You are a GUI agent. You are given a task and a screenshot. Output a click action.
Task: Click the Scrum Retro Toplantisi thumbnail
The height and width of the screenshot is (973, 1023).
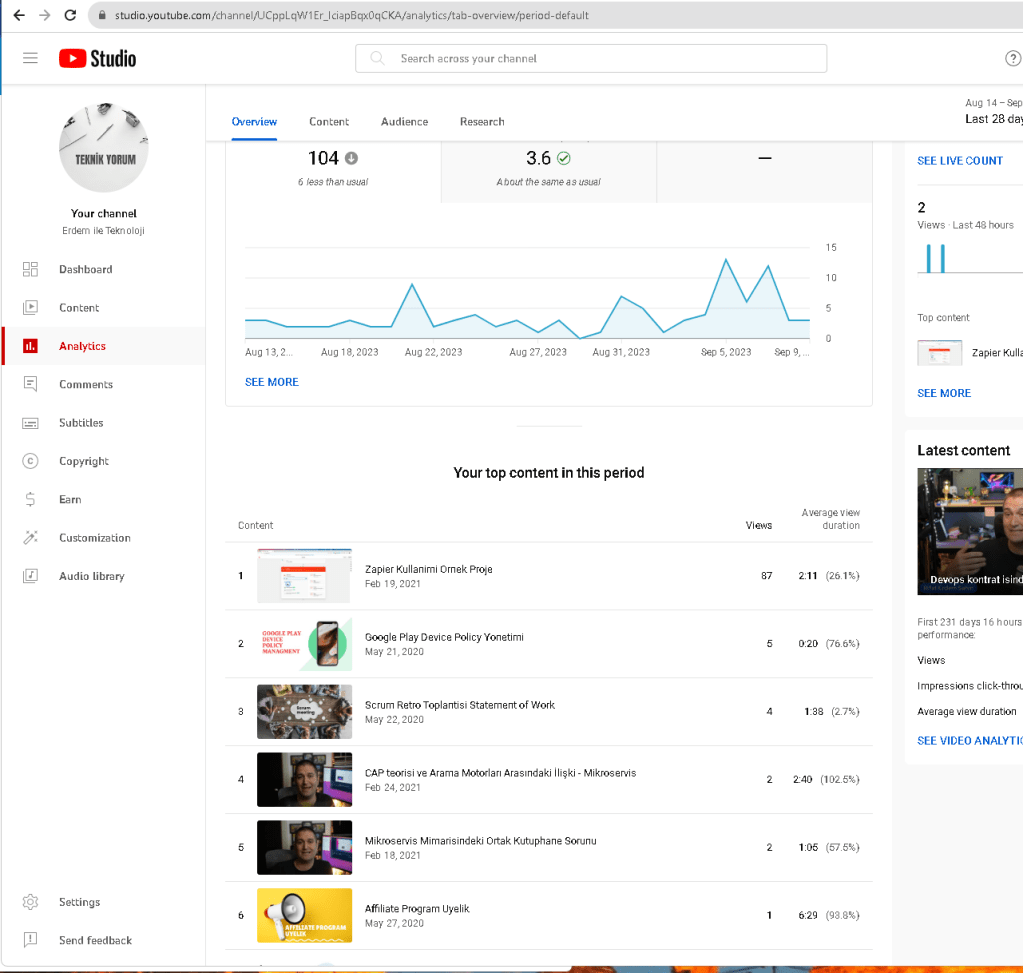click(x=304, y=711)
